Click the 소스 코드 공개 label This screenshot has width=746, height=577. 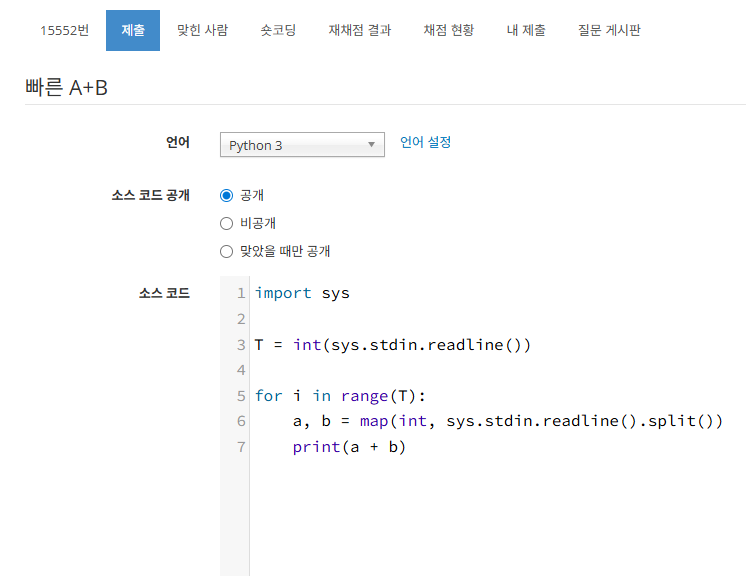tap(150, 195)
